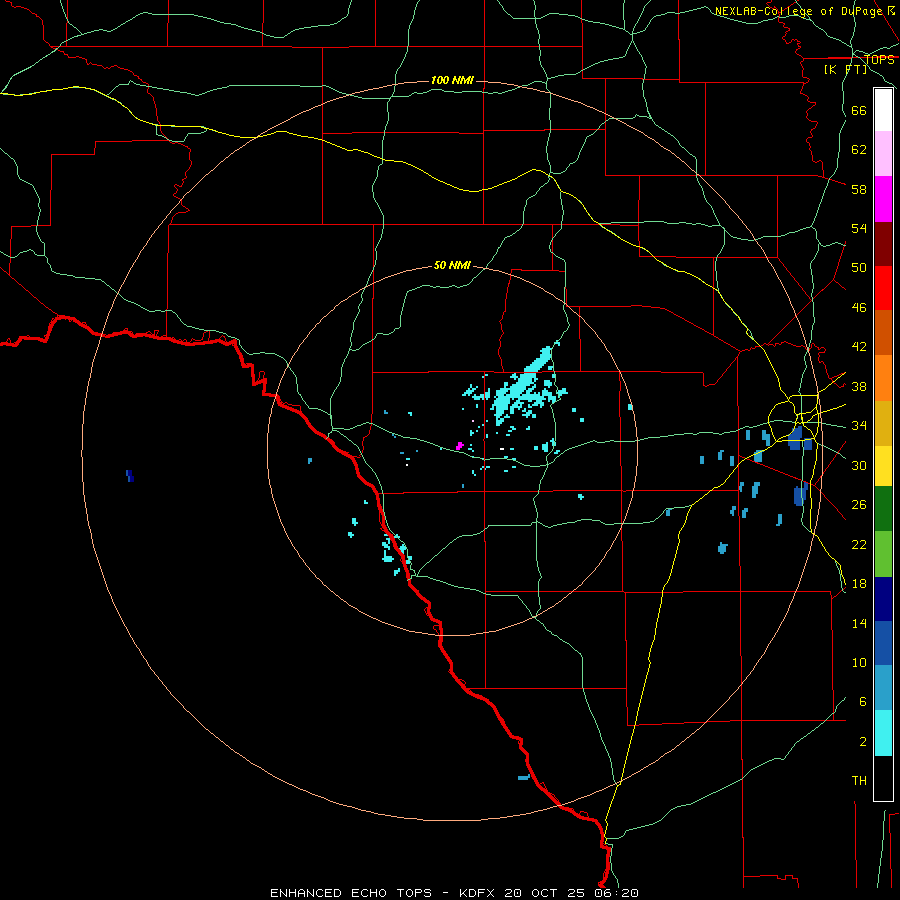Click the gold legend swatch
Screen dimensions: 900x900
tap(883, 423)
